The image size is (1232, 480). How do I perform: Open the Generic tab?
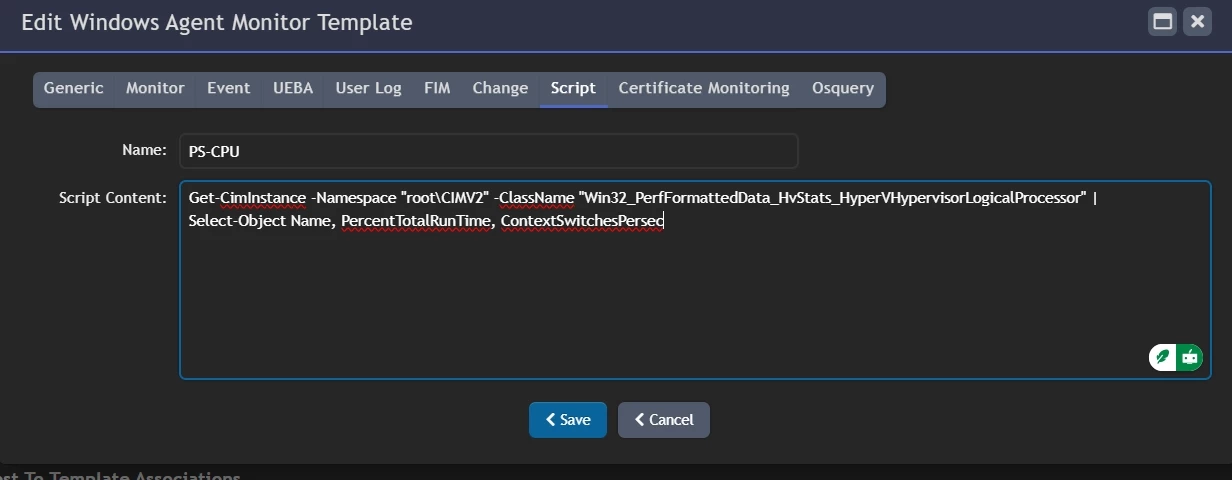pos(74,88)
